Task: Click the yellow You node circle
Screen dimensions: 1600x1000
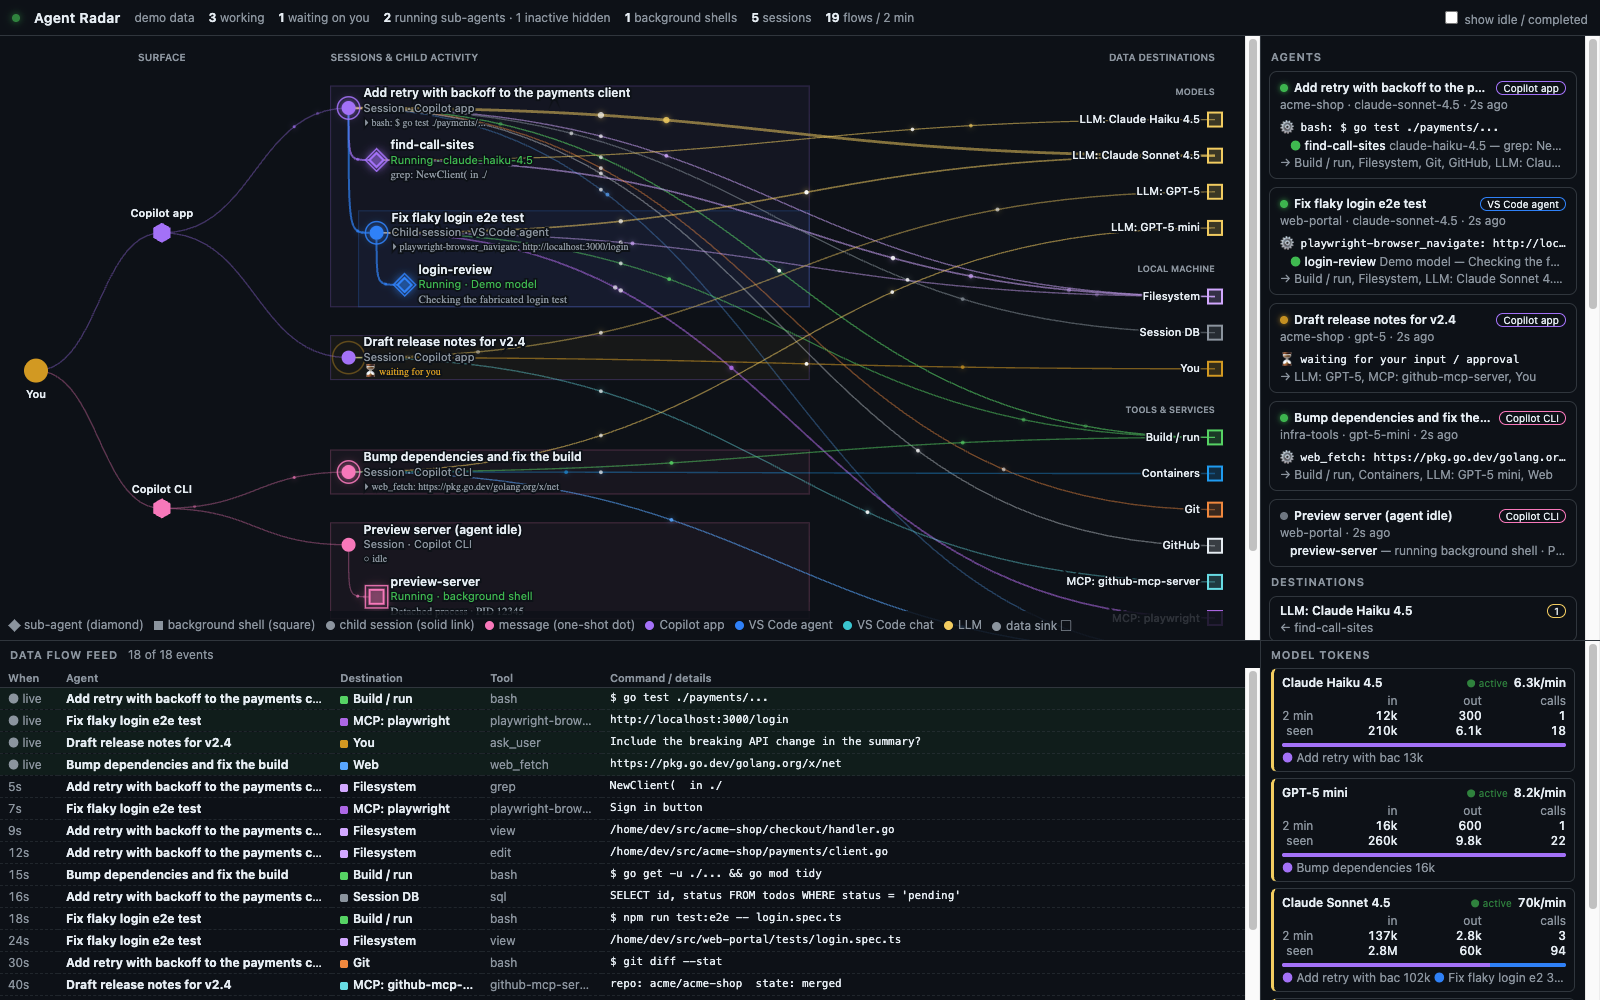Action: coord(36,371)
